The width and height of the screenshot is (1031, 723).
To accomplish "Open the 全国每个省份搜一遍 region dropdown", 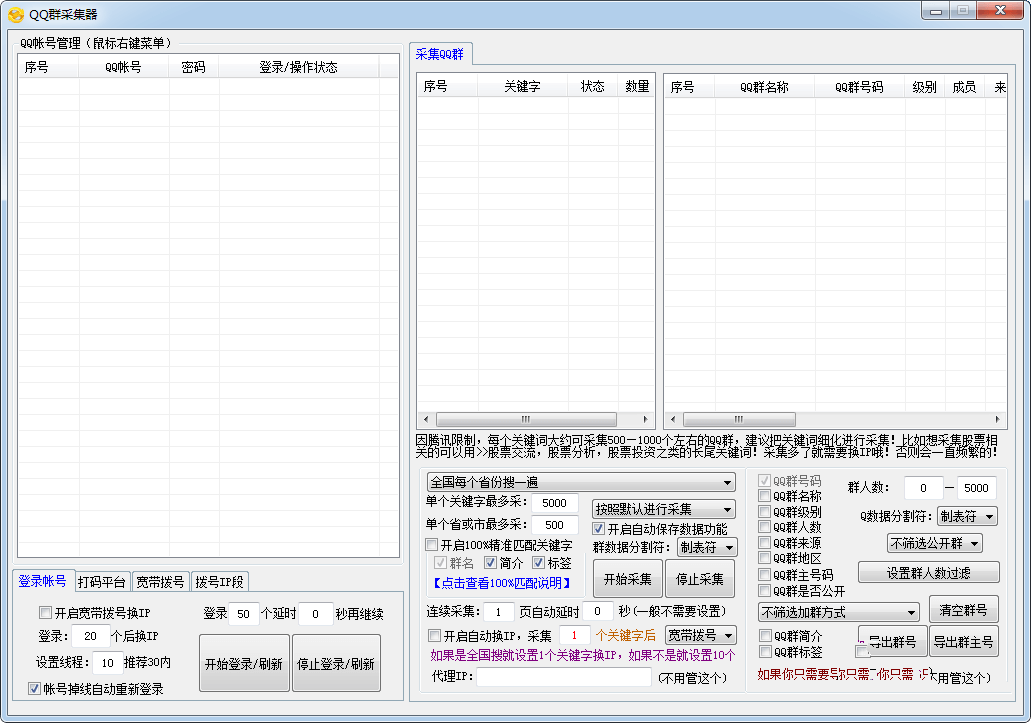I will coord(581,482).
